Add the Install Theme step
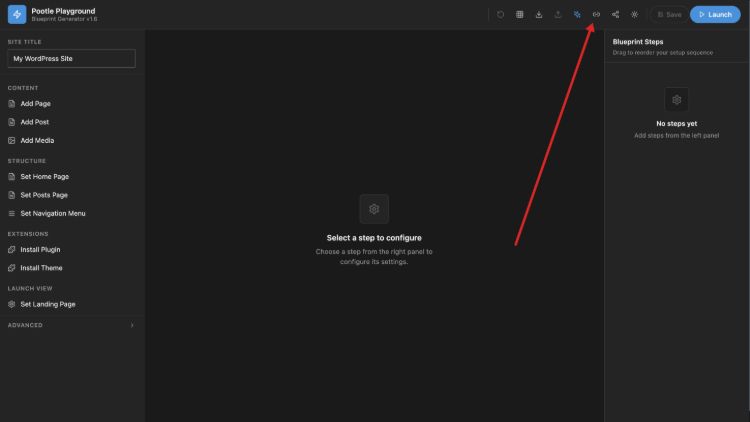750x422 pixels. click(71, 268)
